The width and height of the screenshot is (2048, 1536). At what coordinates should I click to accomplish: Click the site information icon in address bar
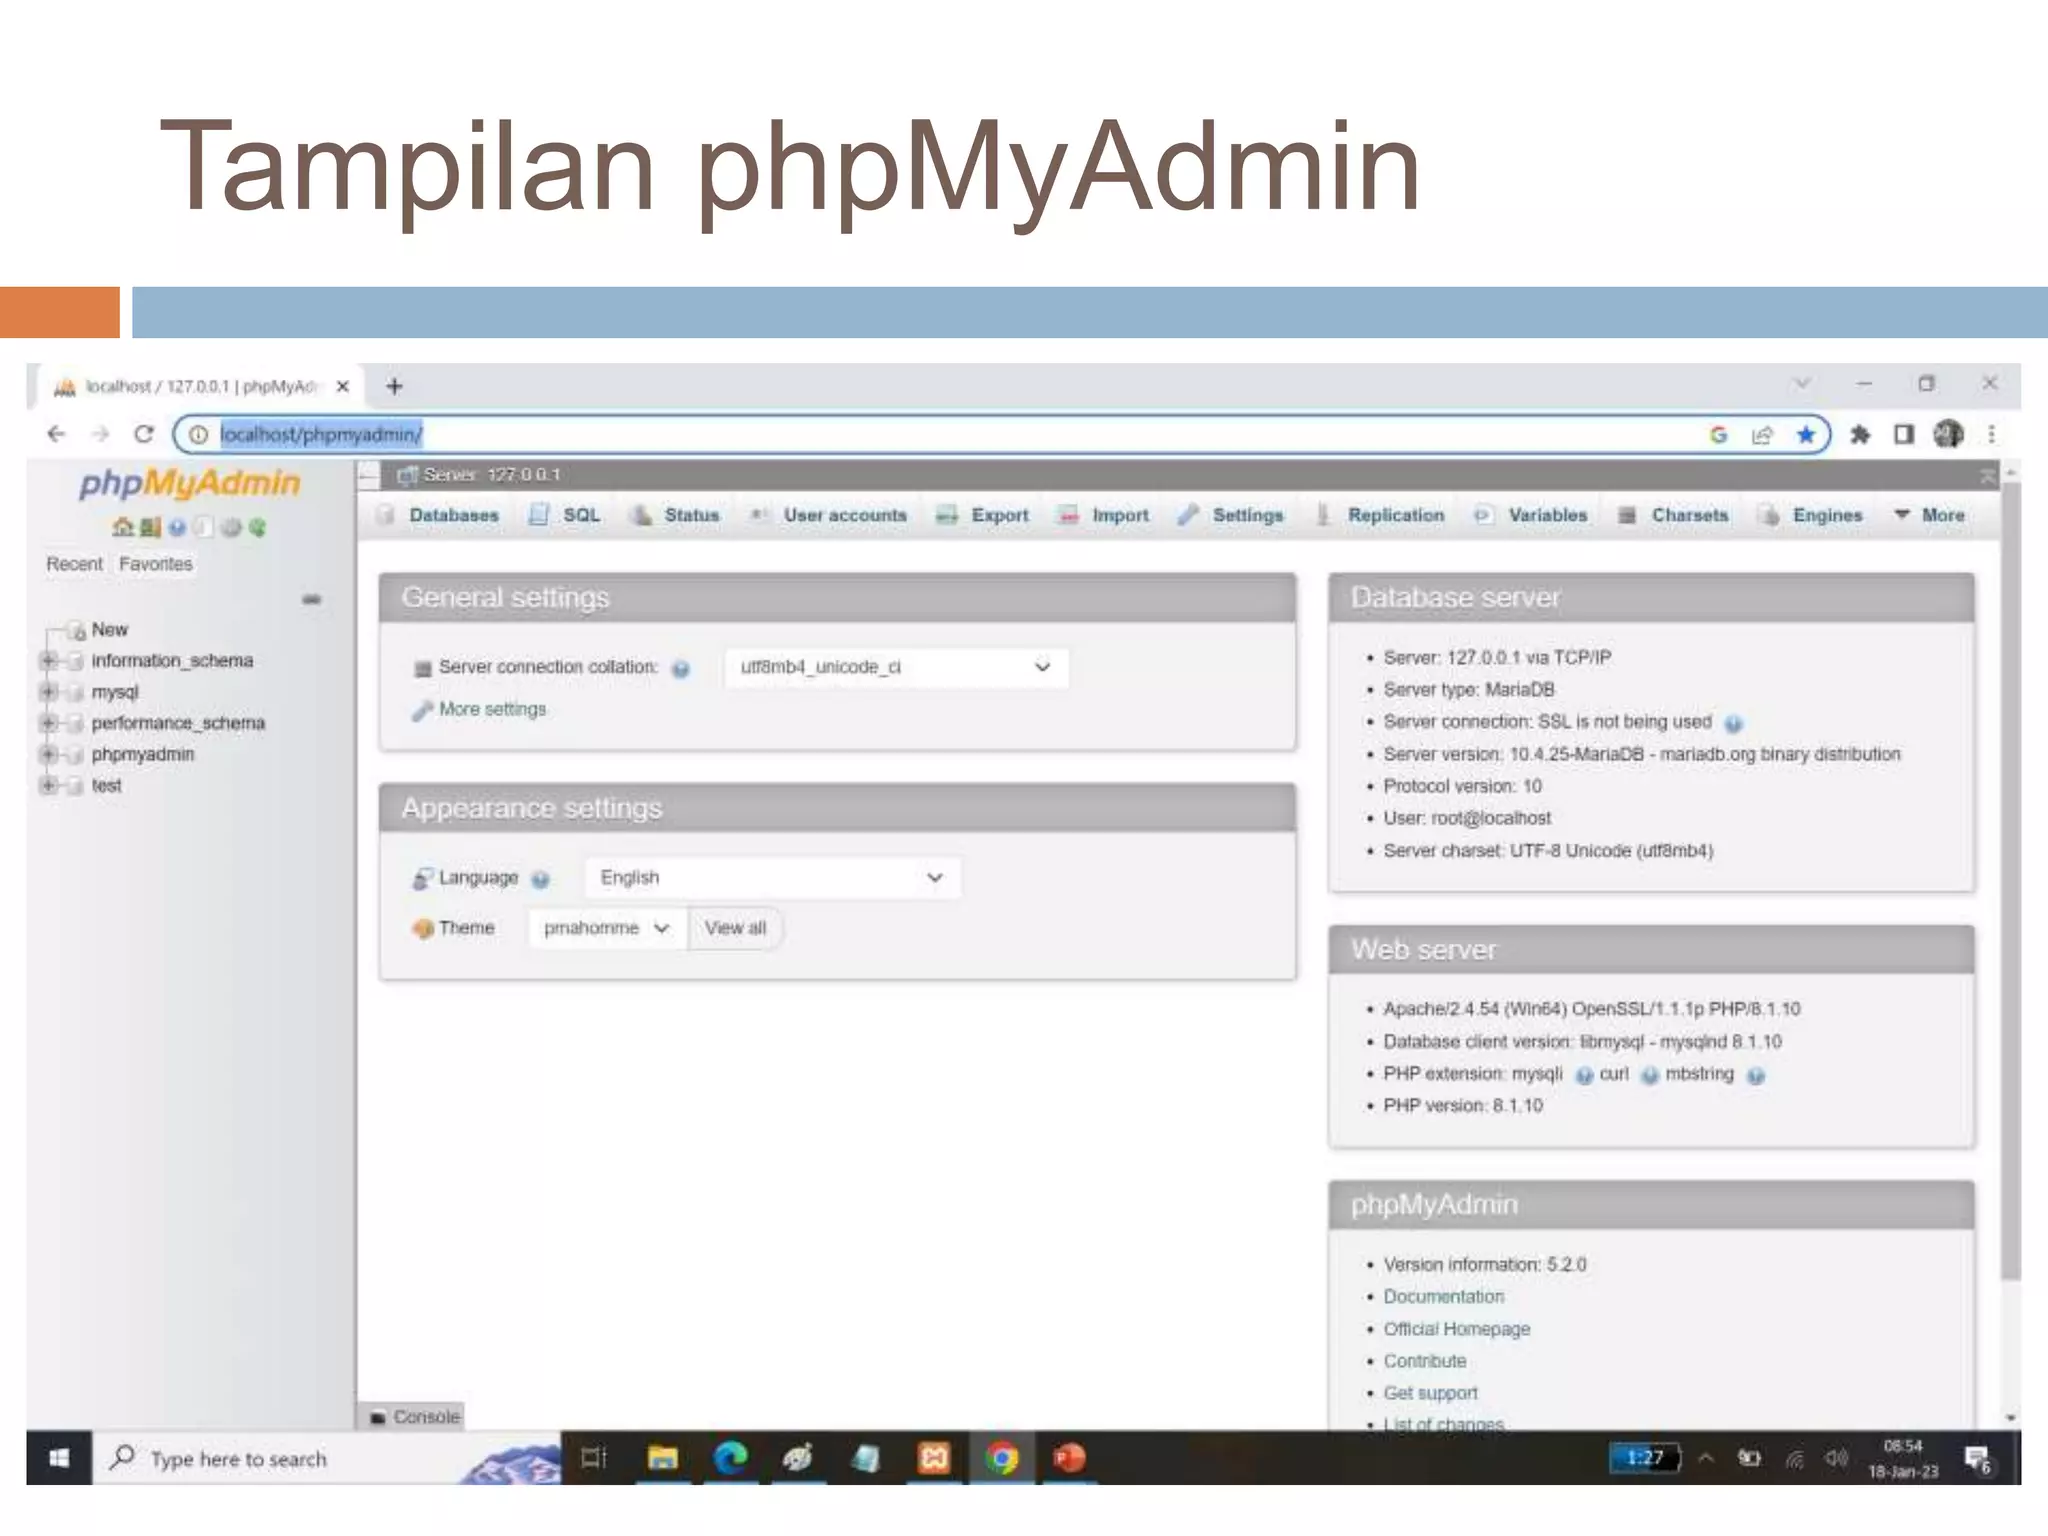198,434
